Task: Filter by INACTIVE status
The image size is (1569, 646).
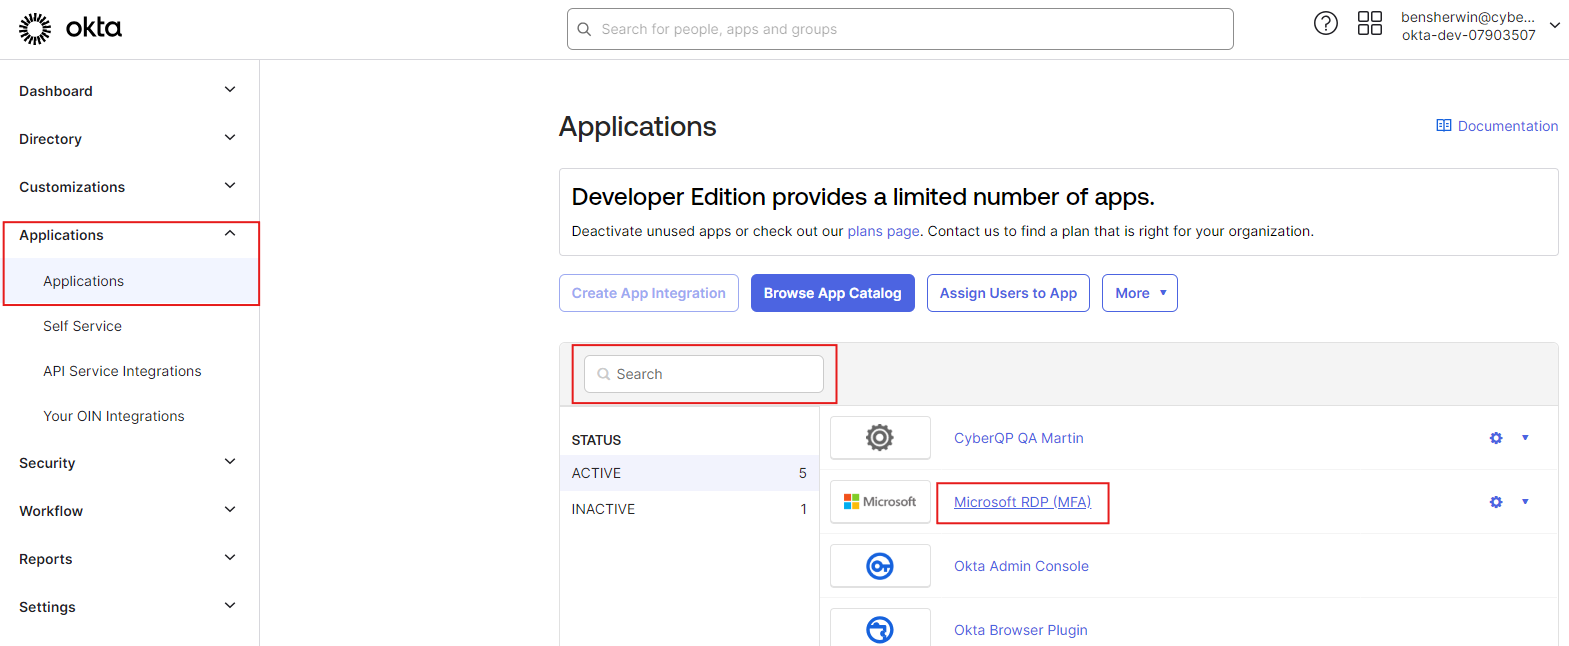Action: 689,509
